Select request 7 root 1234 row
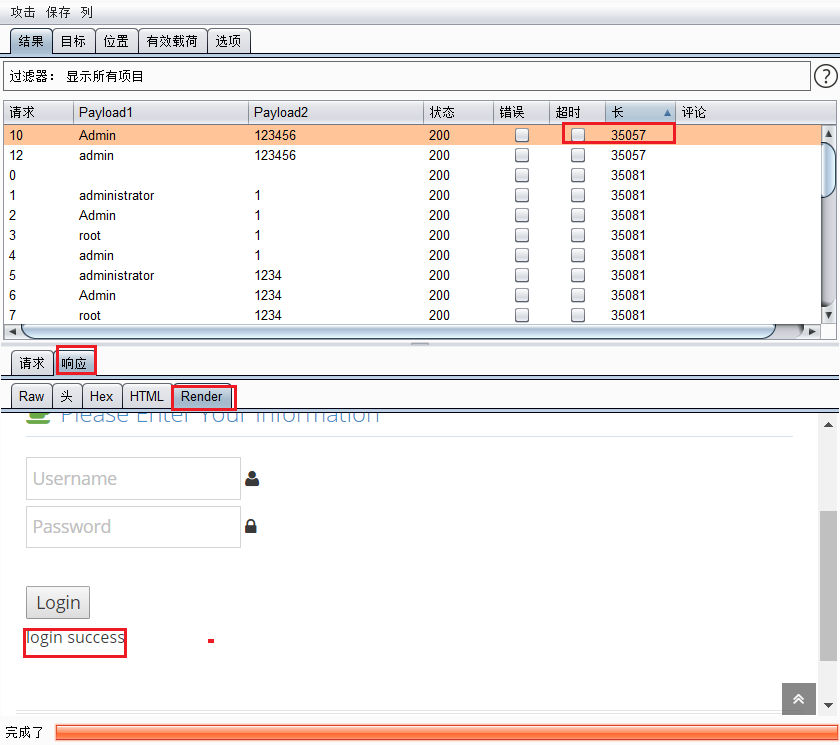Image resolution: width=840 pixels, height=745 pixels. coord(412,315)
